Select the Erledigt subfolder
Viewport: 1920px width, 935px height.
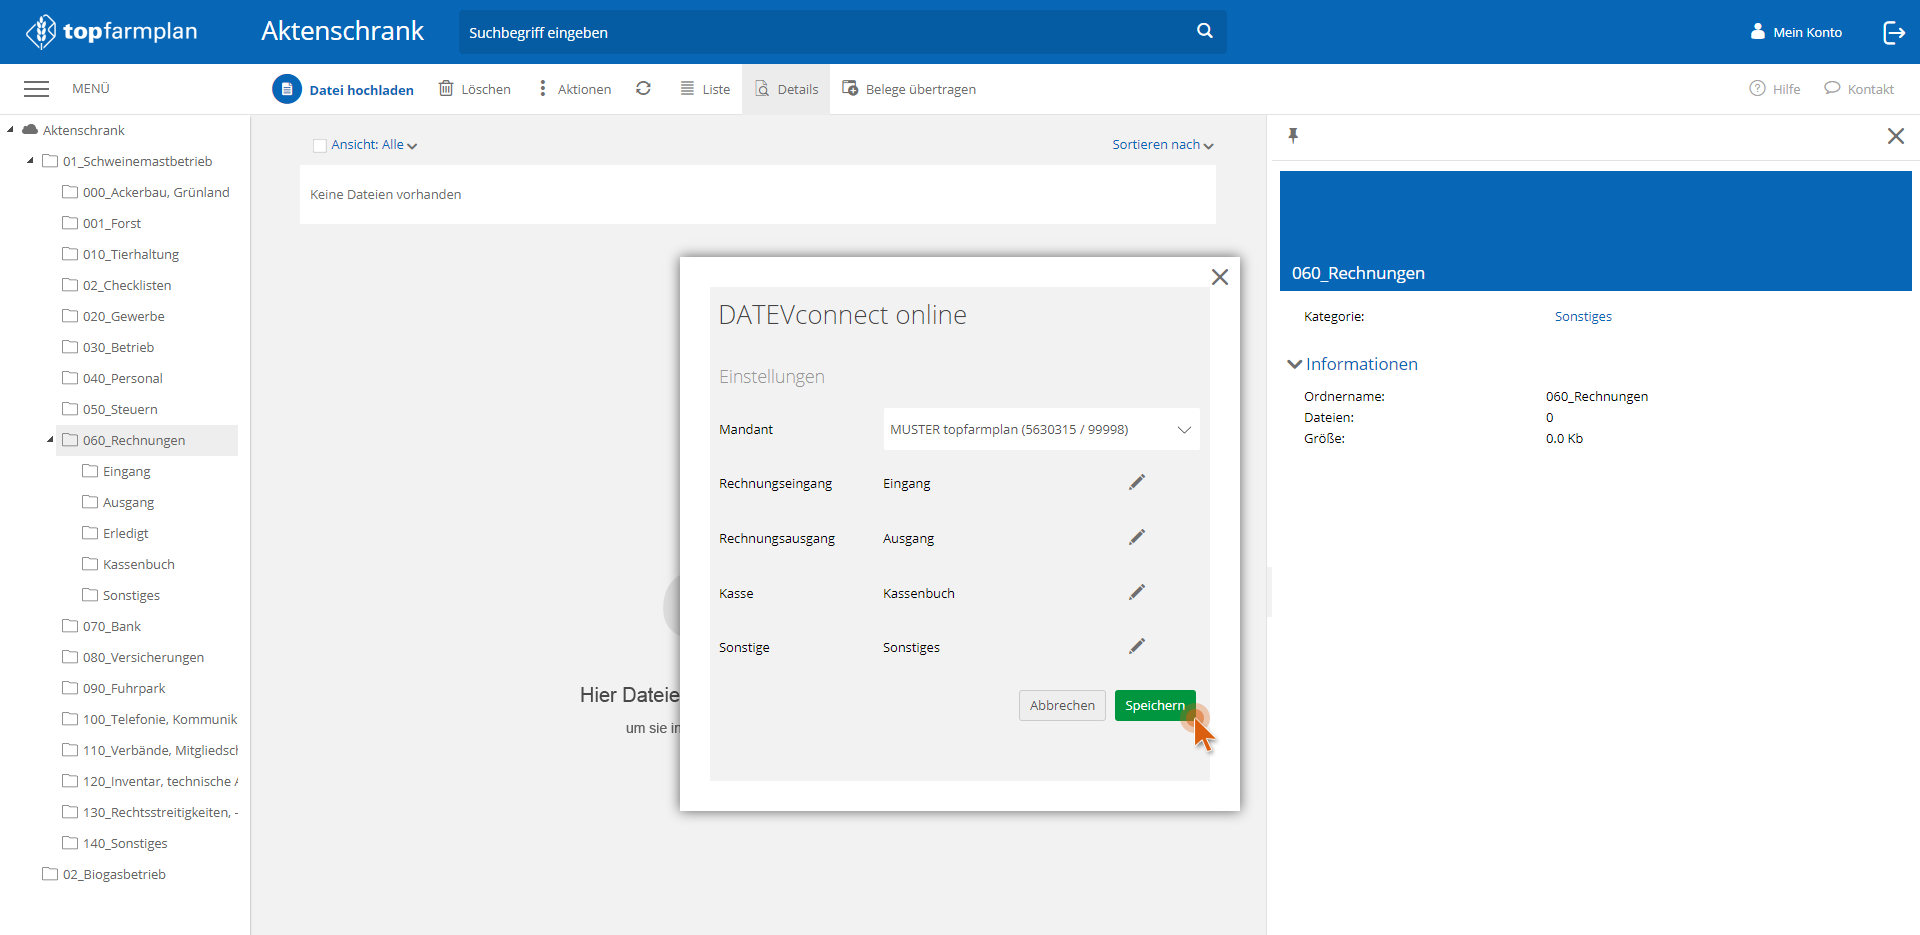point(116,533)
